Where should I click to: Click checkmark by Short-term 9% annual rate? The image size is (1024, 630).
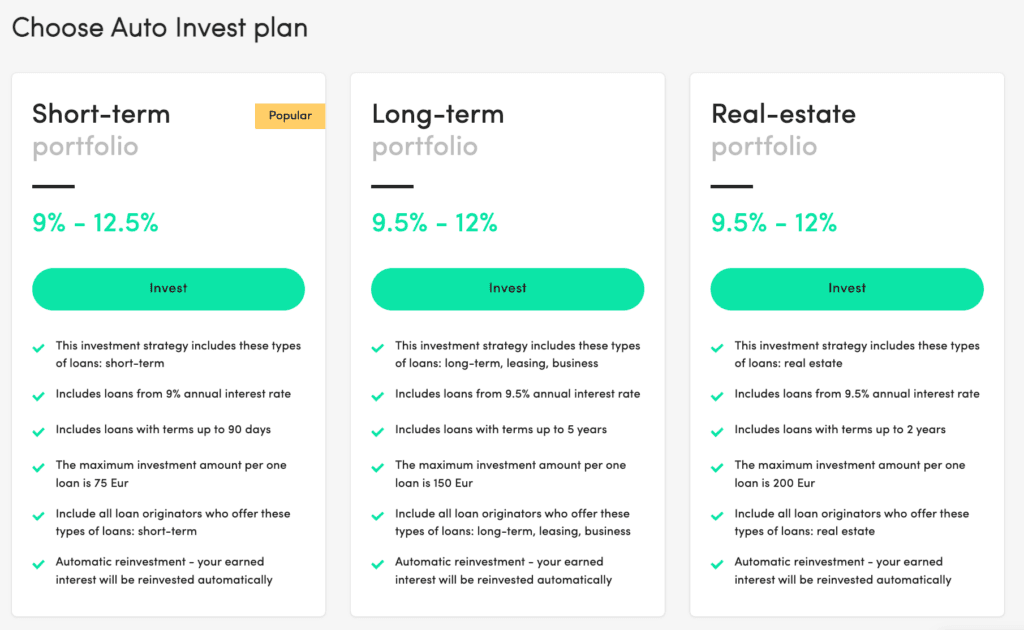coord(38,396)
